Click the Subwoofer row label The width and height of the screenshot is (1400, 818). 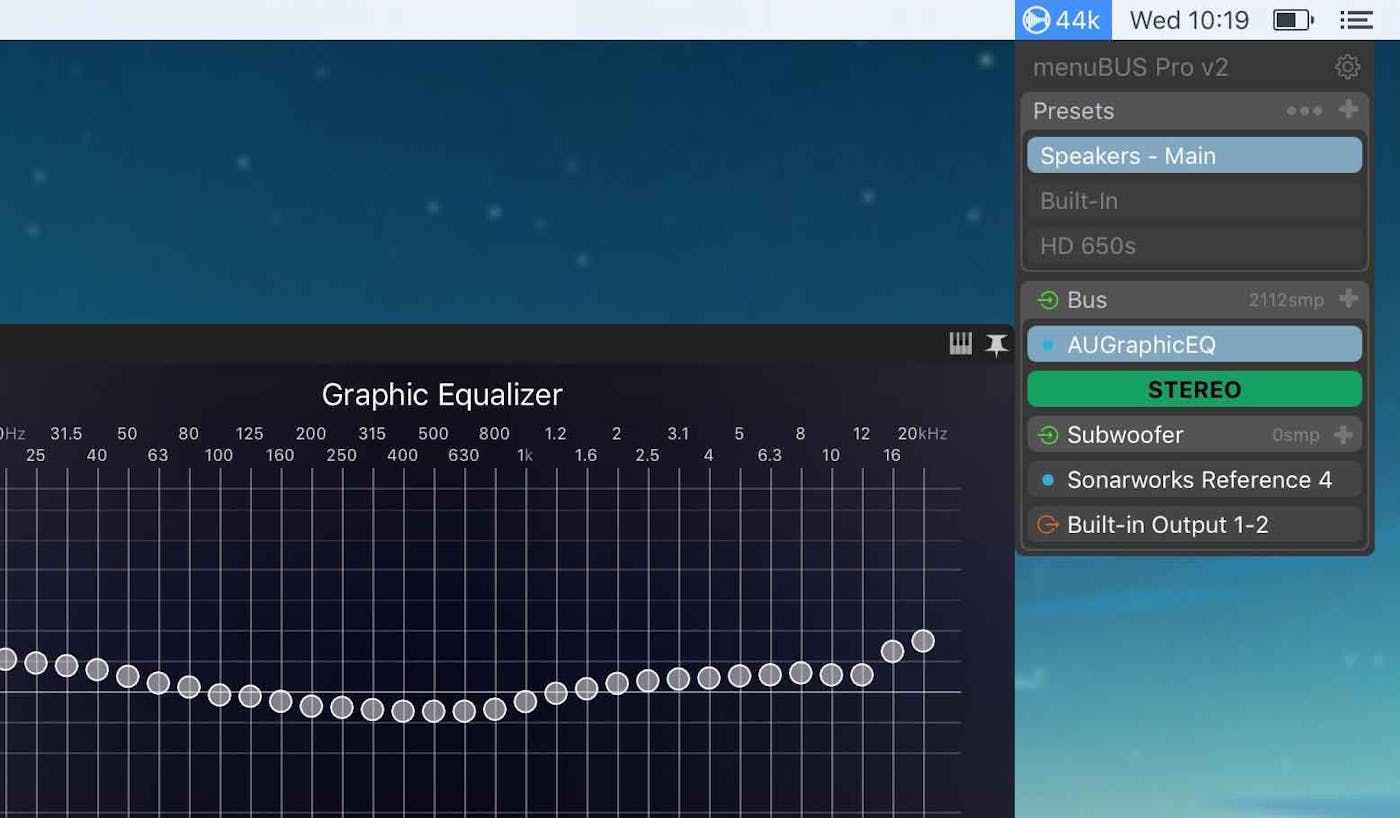[x=1125, y=435]
